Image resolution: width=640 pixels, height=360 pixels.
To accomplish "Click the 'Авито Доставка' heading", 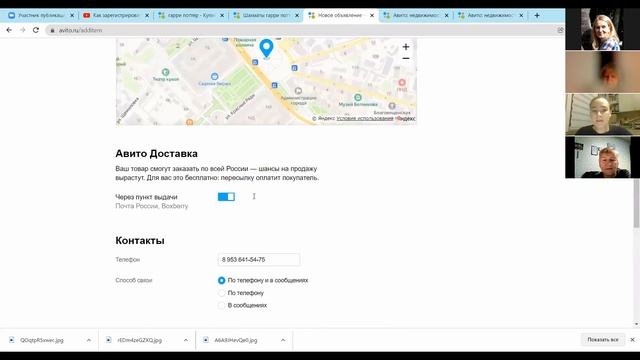I will tap(156, 153).
